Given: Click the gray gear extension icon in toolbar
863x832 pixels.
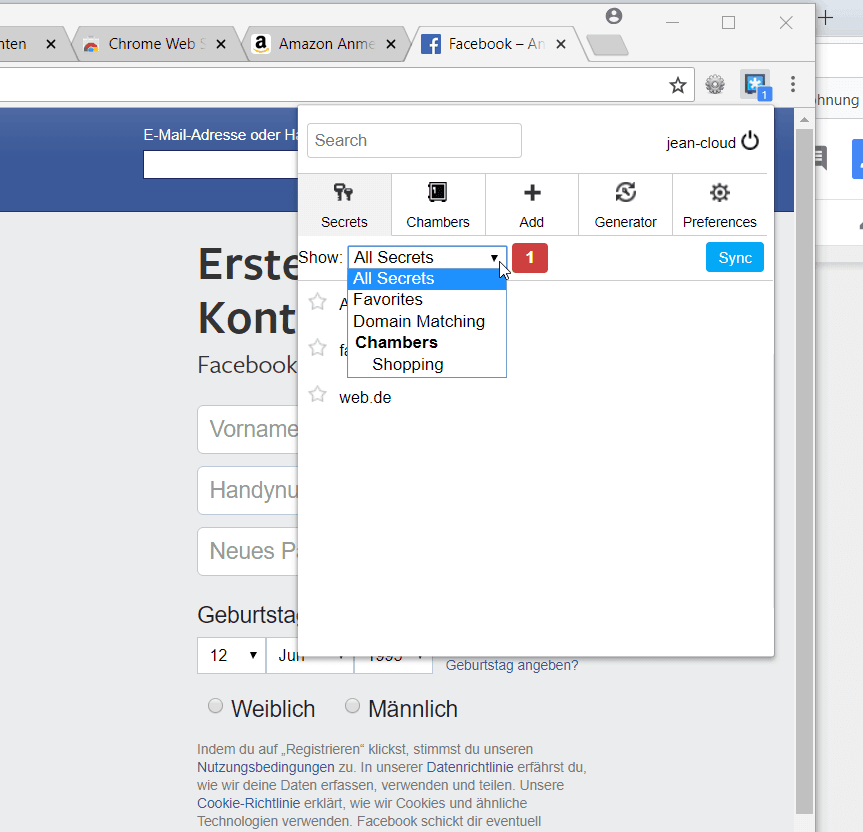Looking at the screenshot, I should [x=715, y=85].
